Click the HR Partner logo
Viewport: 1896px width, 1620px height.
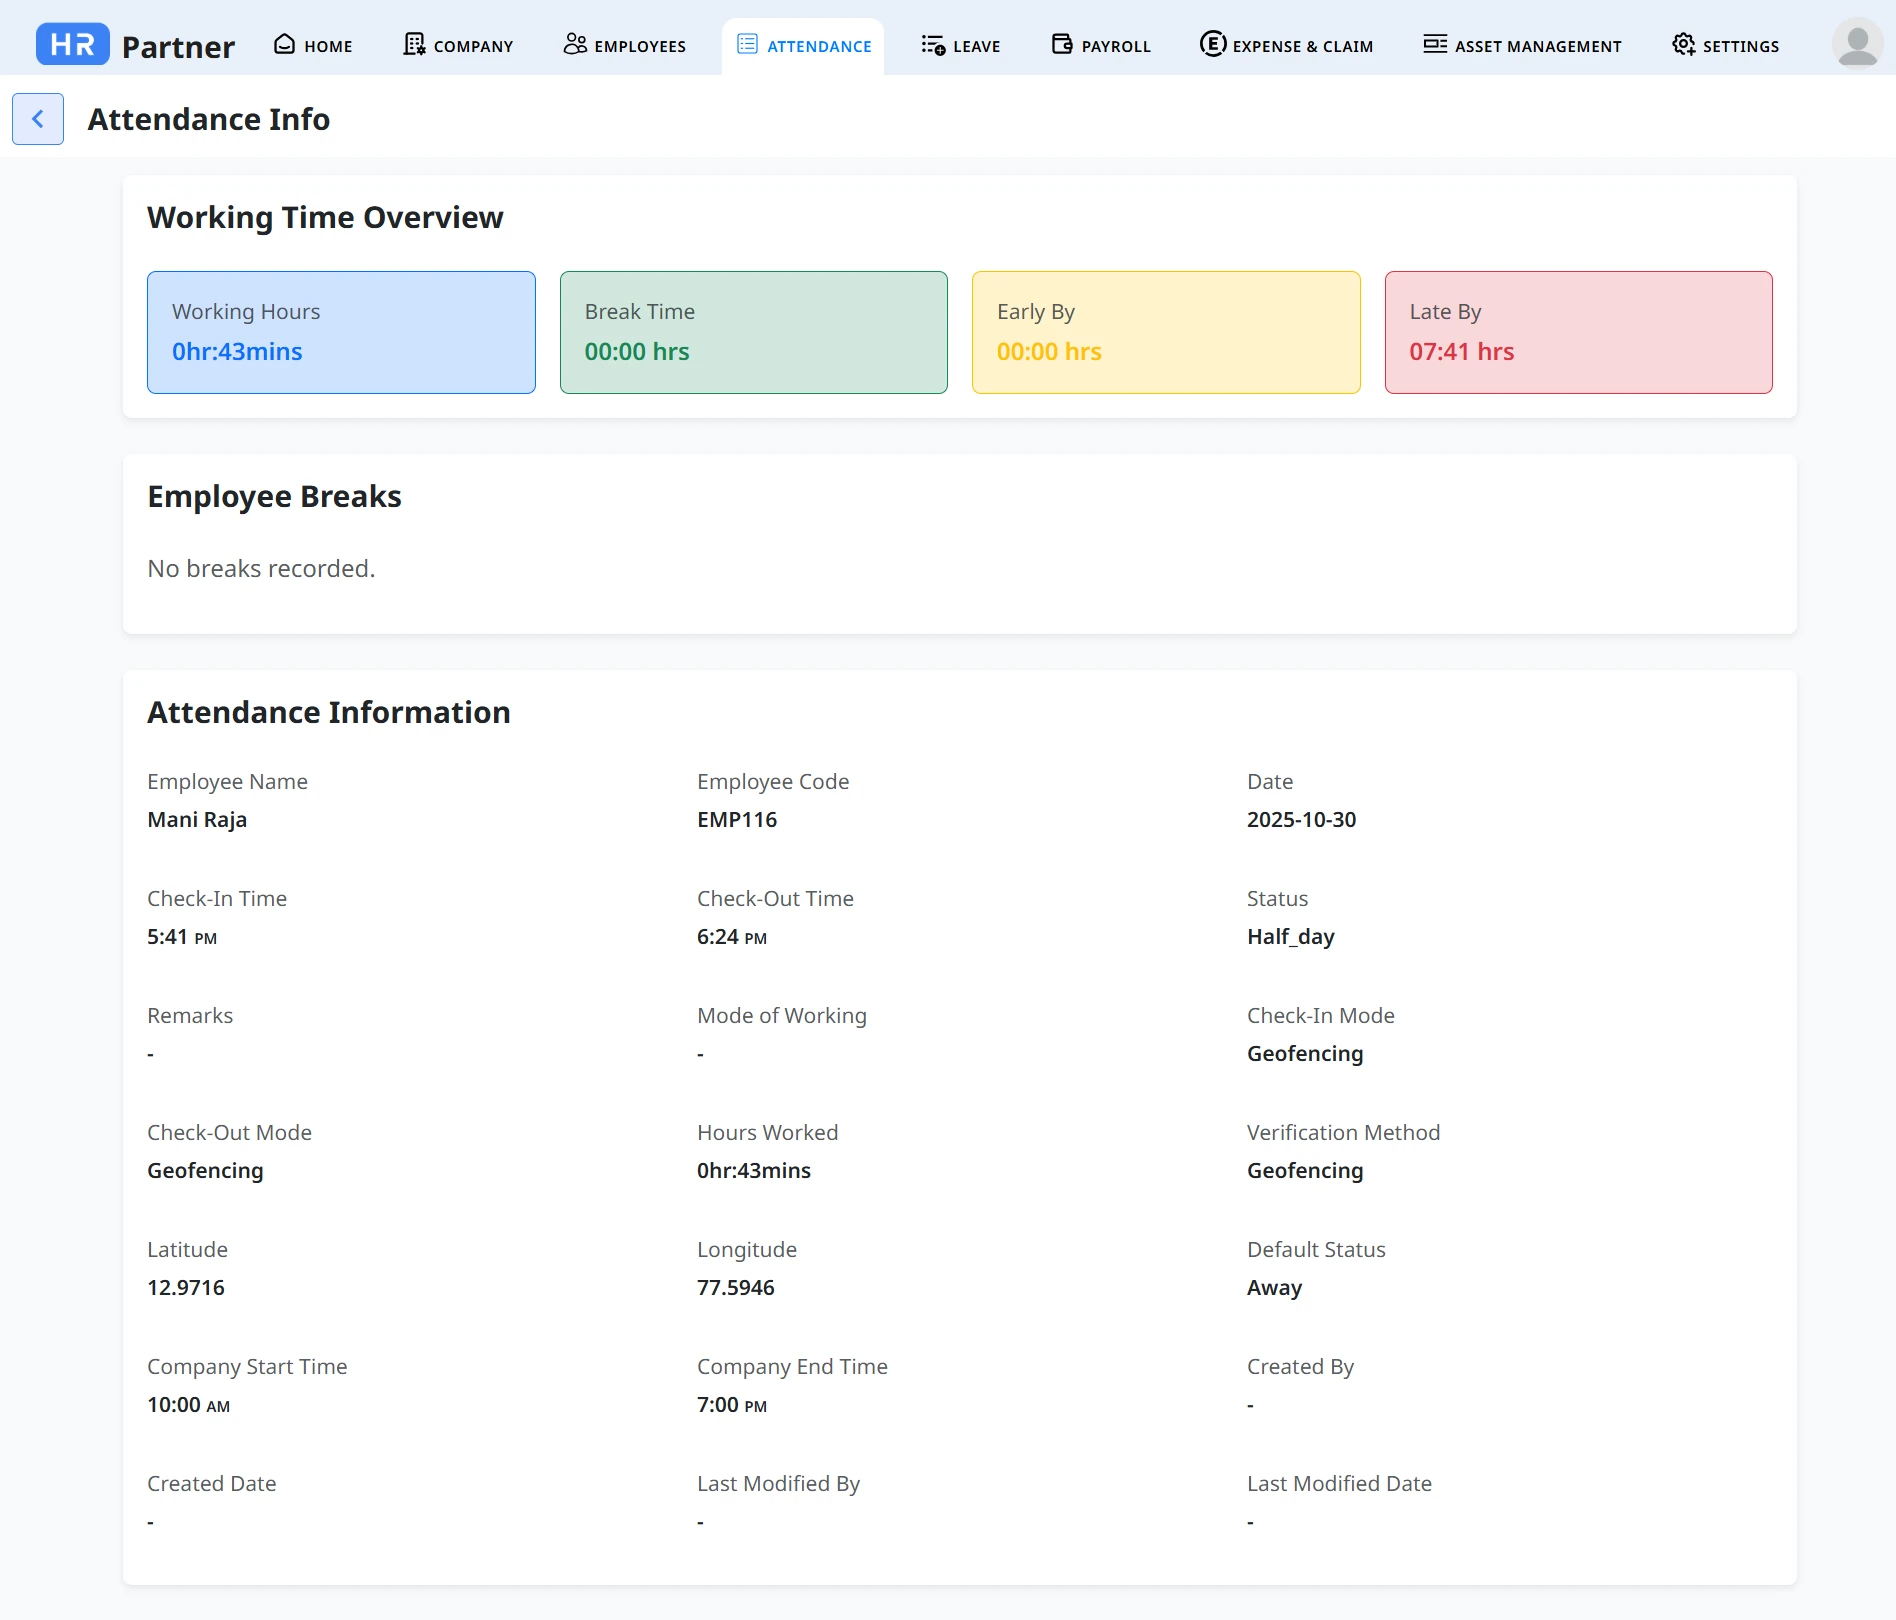[135, 45]
